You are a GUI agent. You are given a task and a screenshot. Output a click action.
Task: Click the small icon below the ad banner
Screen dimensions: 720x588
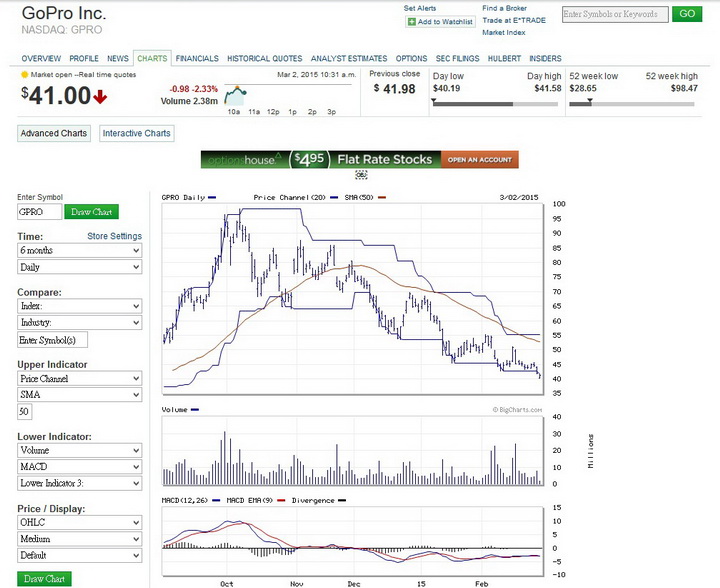pyautogui.click(x=360, y=174)
